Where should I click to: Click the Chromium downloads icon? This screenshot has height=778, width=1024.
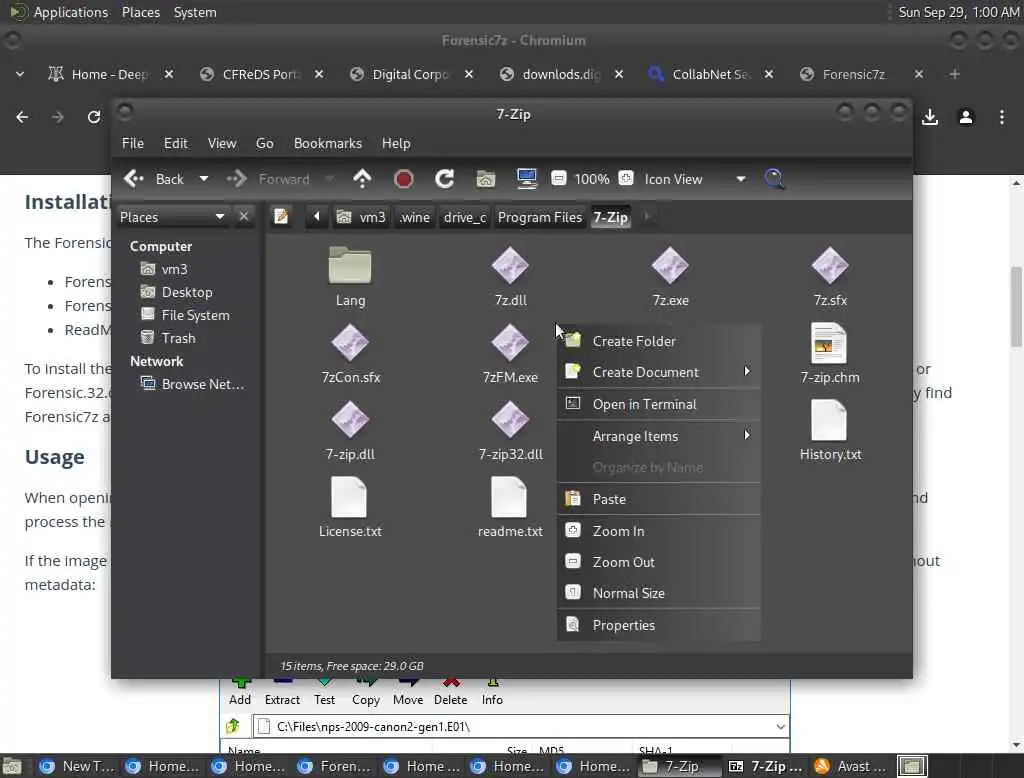coord(930,117)
